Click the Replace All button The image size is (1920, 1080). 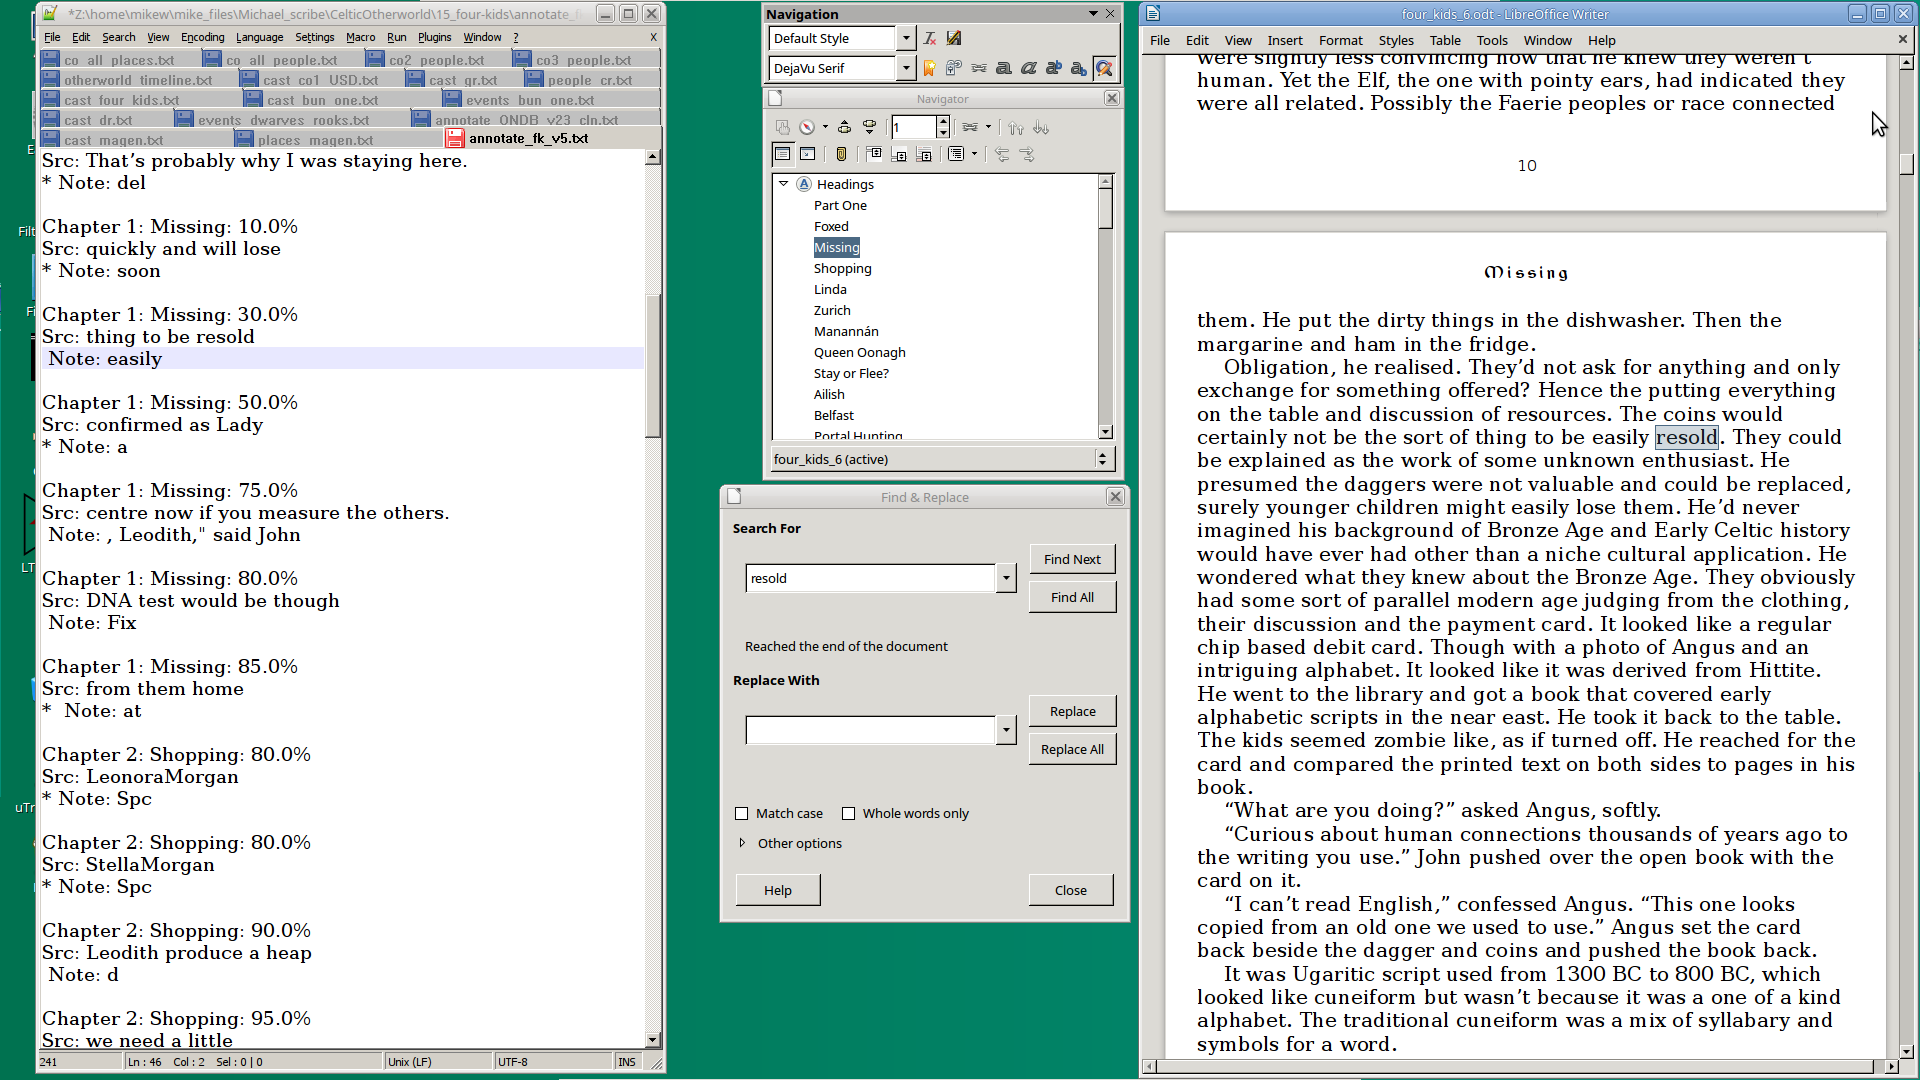tap(1072, 749)
